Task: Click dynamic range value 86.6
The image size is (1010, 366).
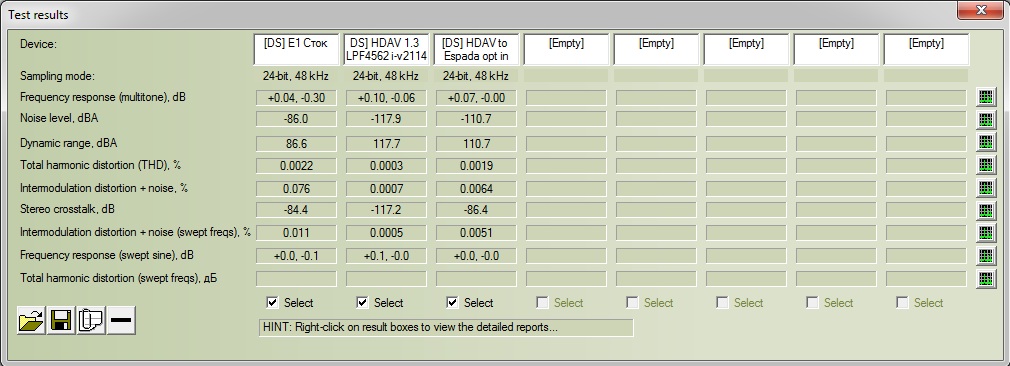Action: 296,144
